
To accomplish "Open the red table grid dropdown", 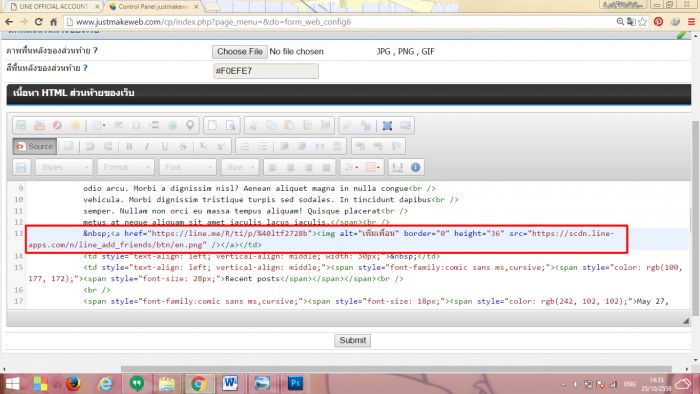I will [373, 167].
